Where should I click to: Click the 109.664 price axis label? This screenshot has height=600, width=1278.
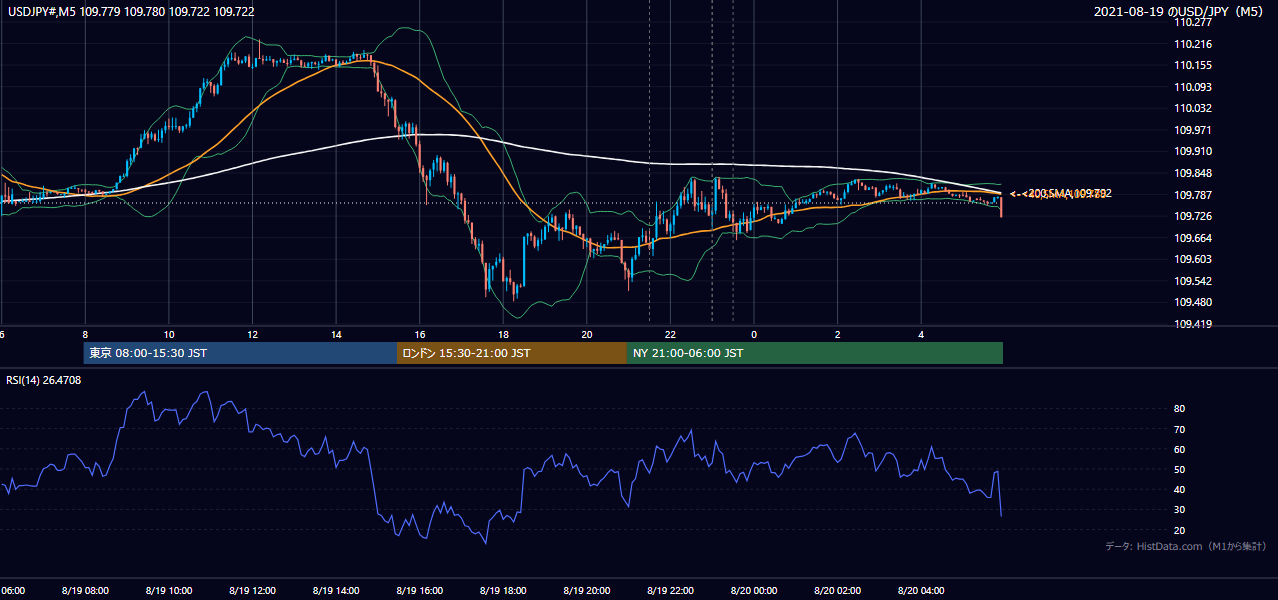pos(1193,238)
